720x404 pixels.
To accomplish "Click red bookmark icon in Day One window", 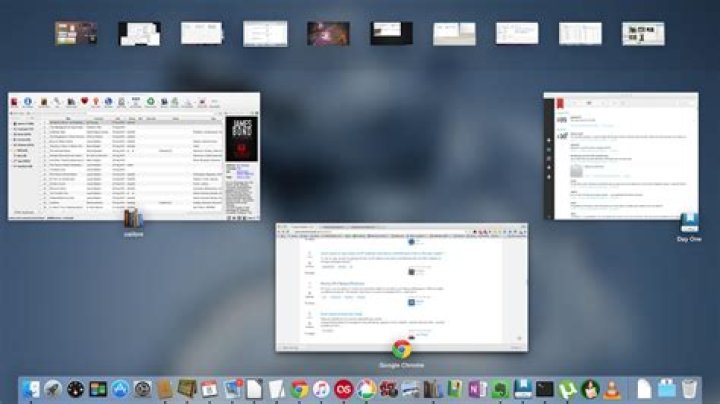I will pyautogui.click(x=560, y=103).
